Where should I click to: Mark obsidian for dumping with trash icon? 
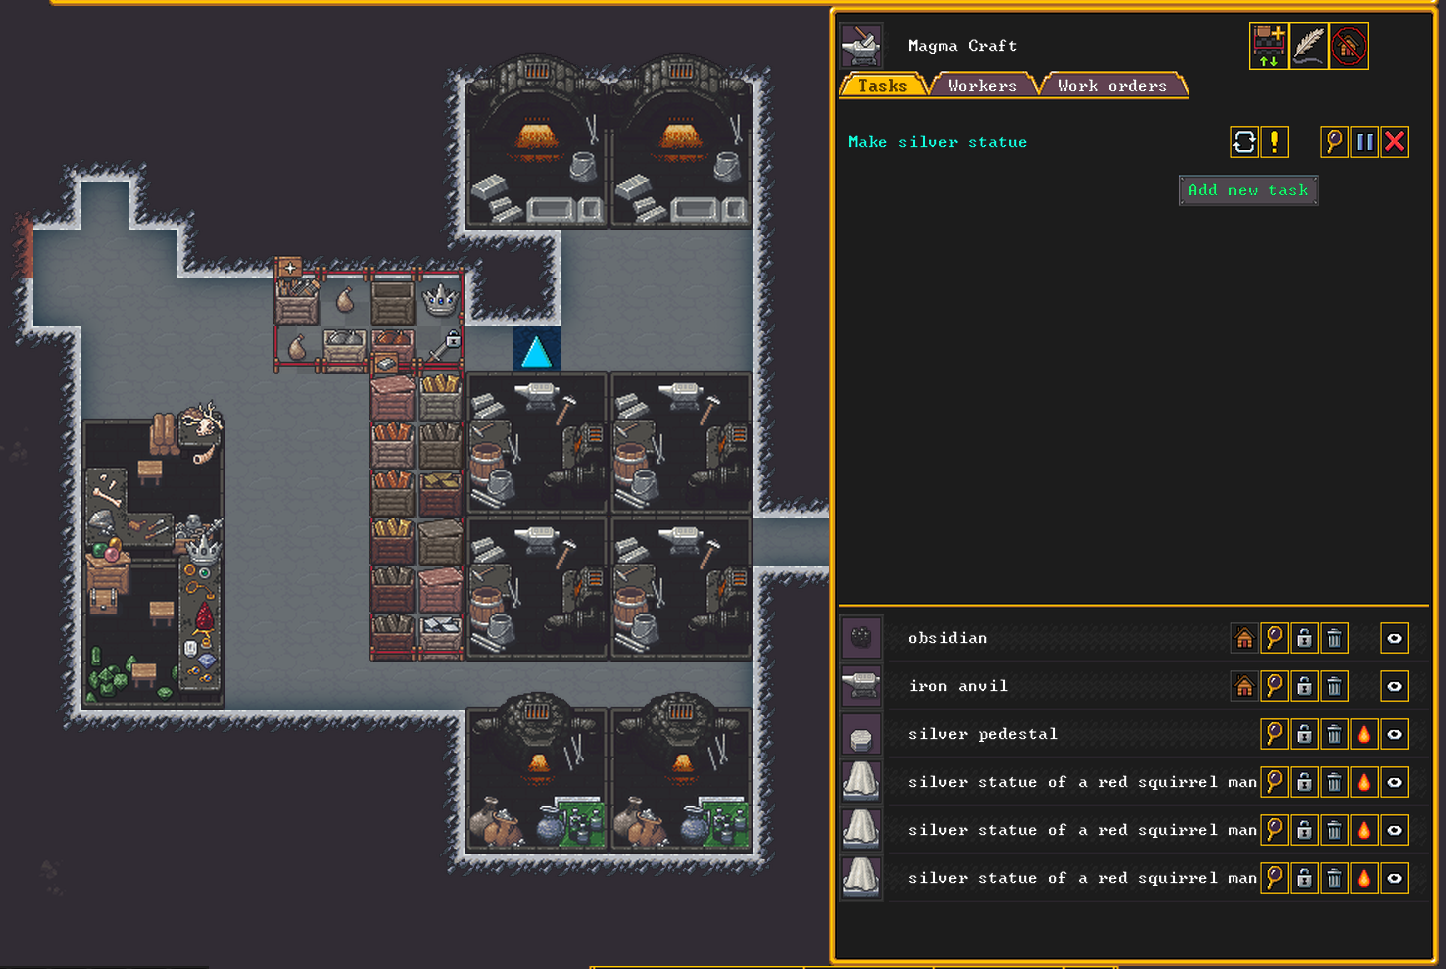tap(1334, 638)
